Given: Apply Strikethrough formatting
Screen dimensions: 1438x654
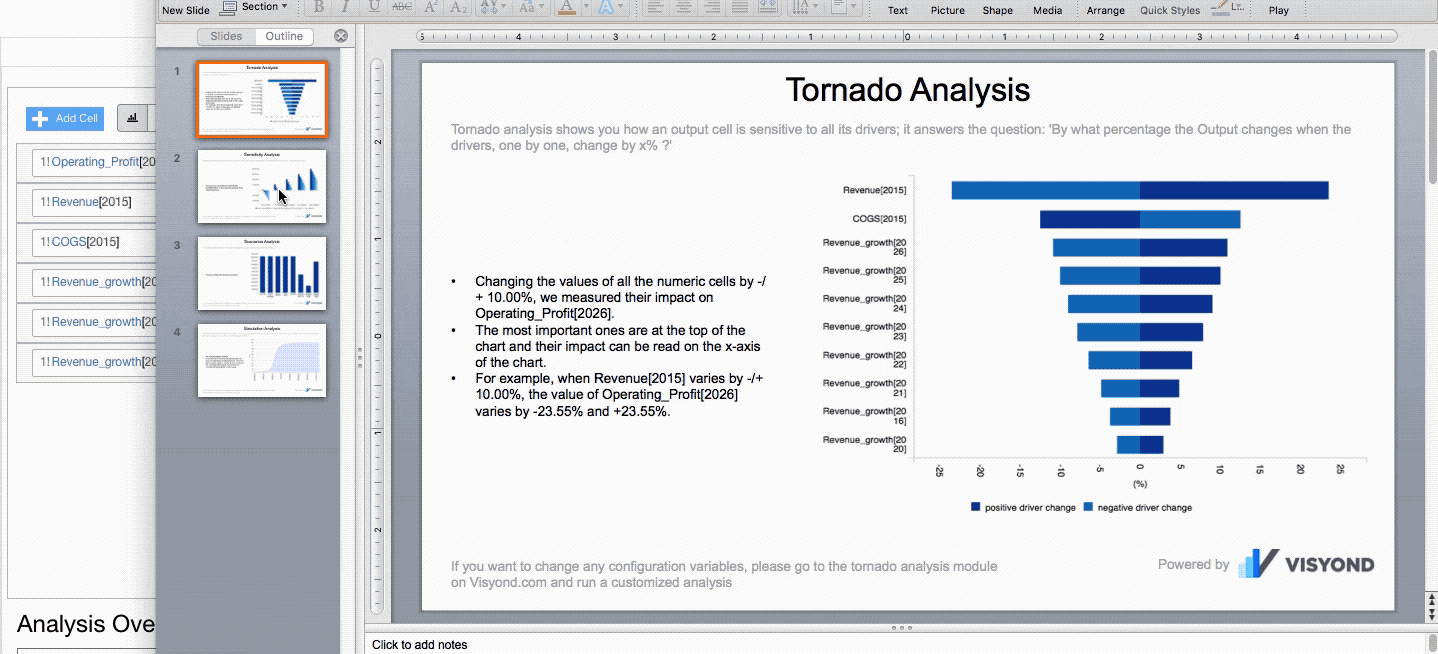Looking at the screenshot, I should point(402,7).
